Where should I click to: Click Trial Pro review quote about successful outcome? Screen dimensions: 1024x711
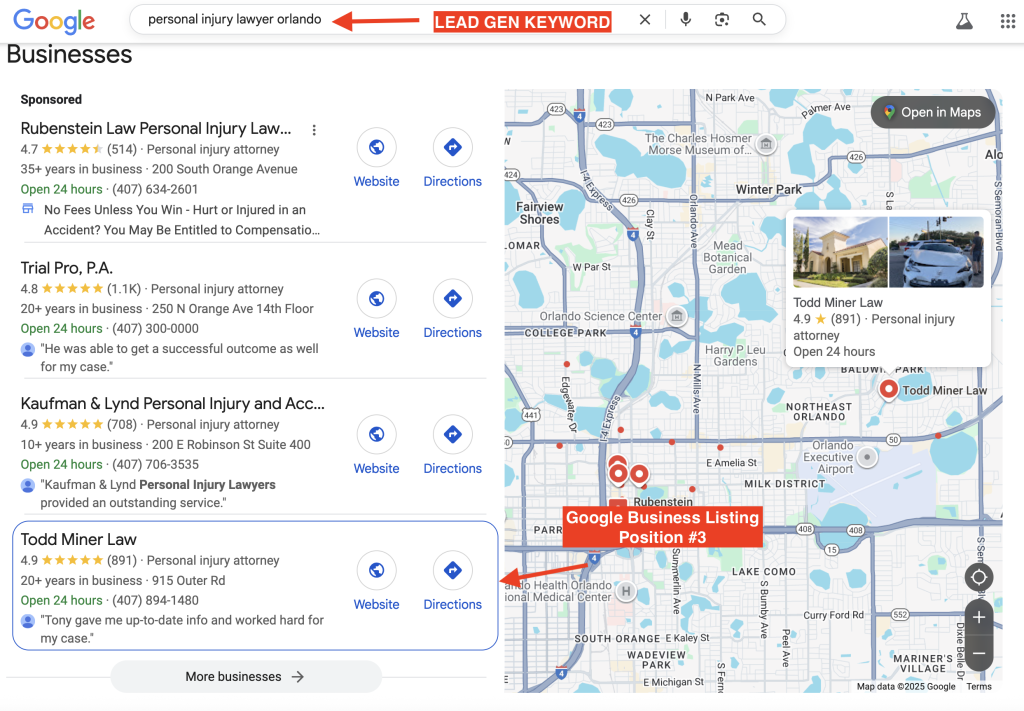click(x=180, y=357)
